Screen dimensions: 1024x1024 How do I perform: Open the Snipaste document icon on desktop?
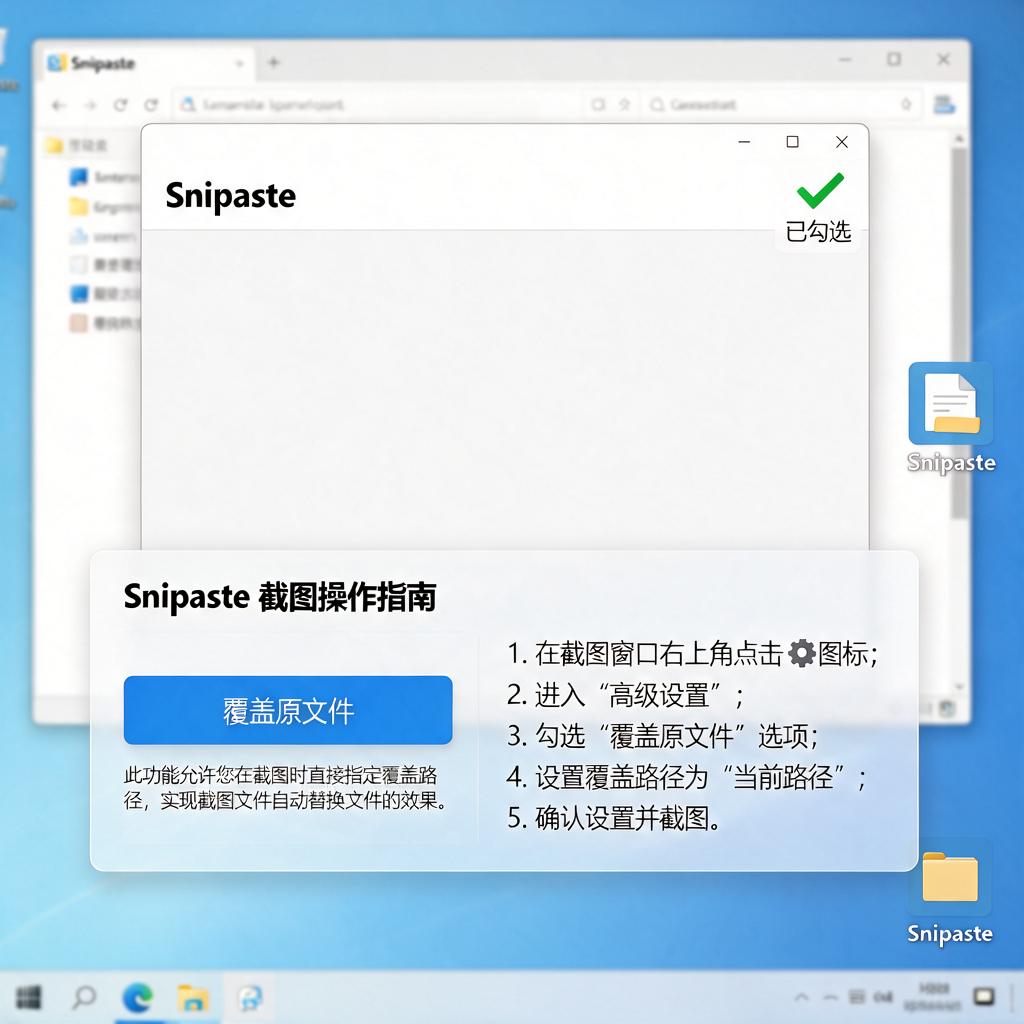click(x=951, y=418)
